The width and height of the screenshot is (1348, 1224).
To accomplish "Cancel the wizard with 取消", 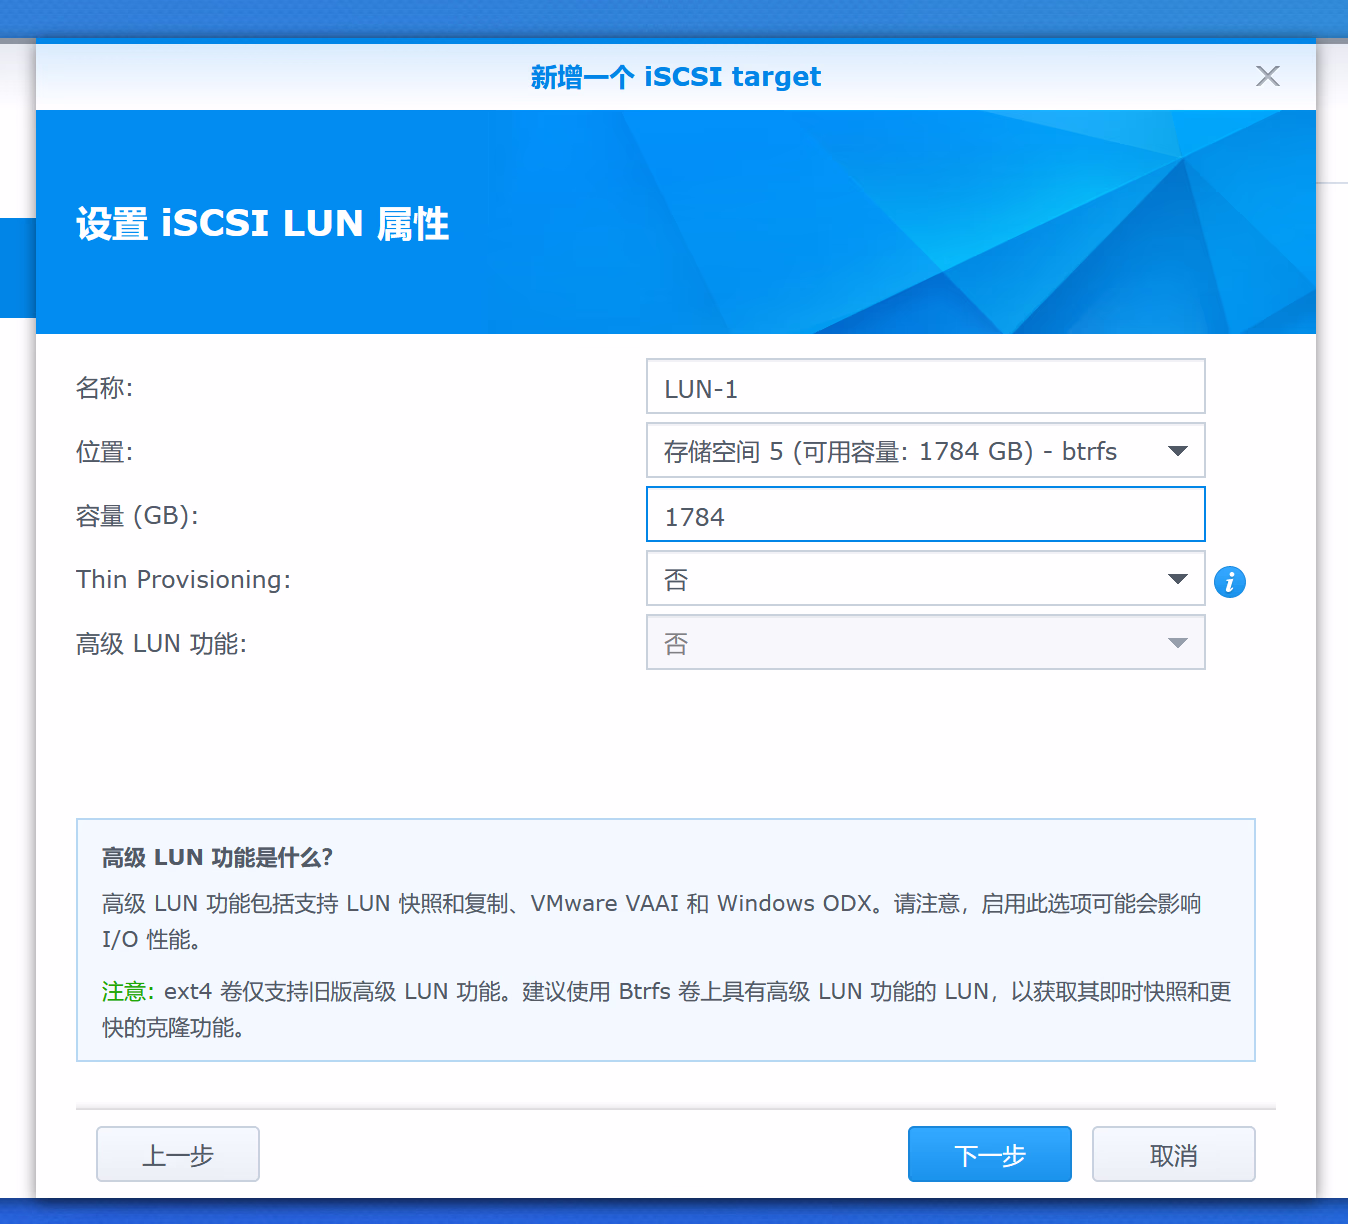I will click(x=1173, y=1155).
